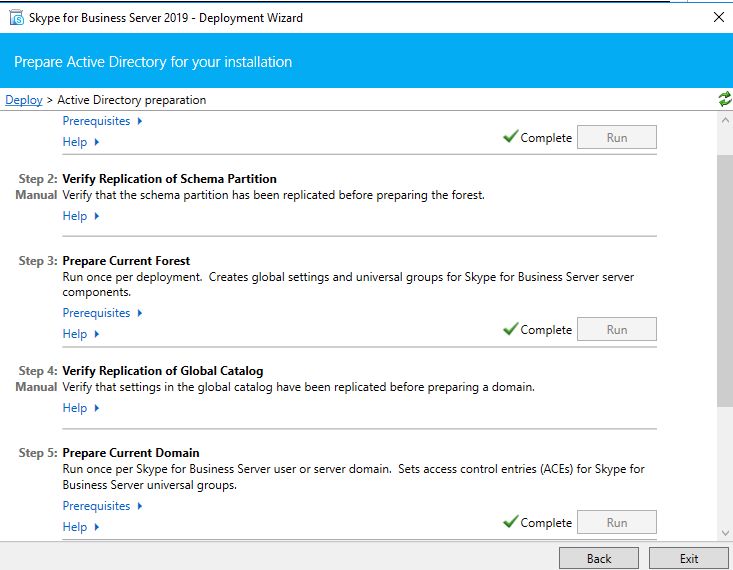Click the Complete checkmark for Prepare Current Forest

pyautogui.click(x=510, y=329)
